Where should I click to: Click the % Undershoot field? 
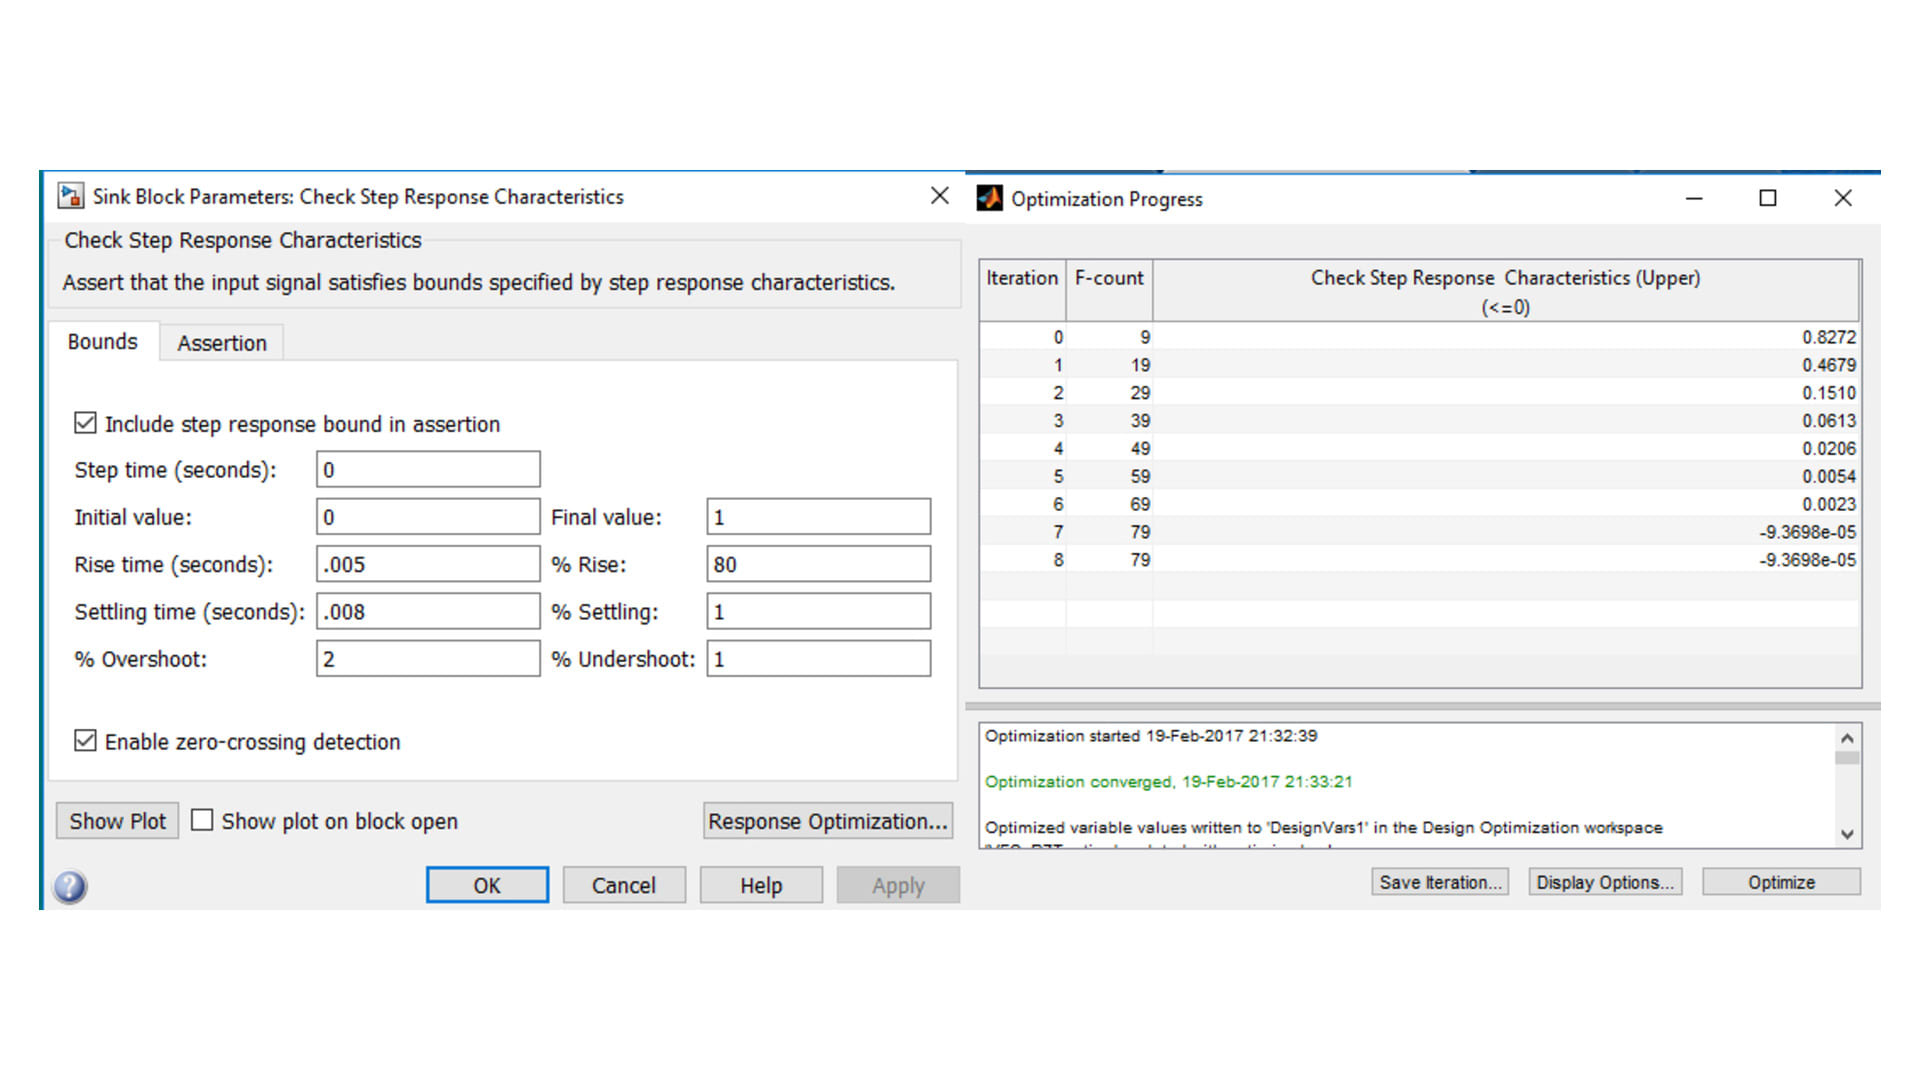(x=818, y=659)
